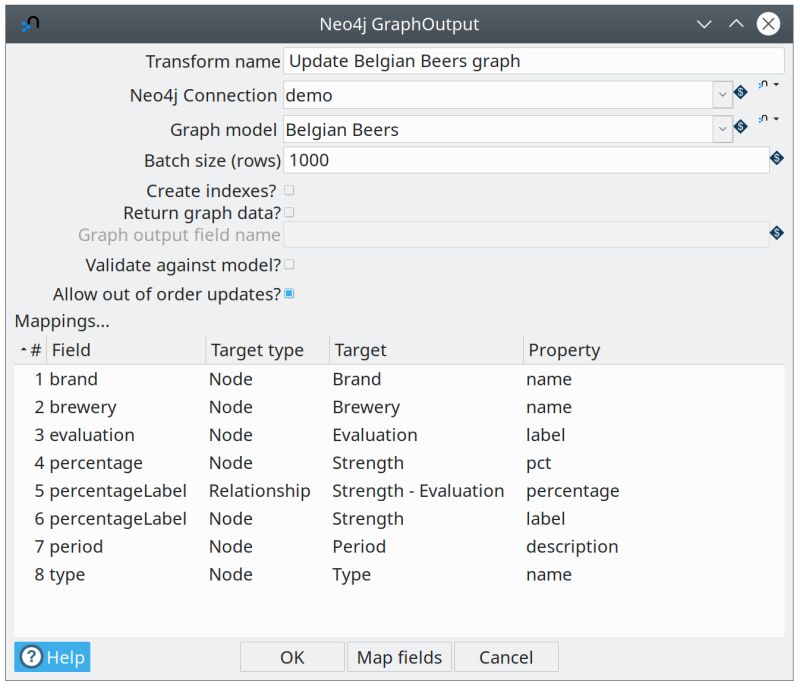Enable Validate against model
800x691 pixels.
288,264
